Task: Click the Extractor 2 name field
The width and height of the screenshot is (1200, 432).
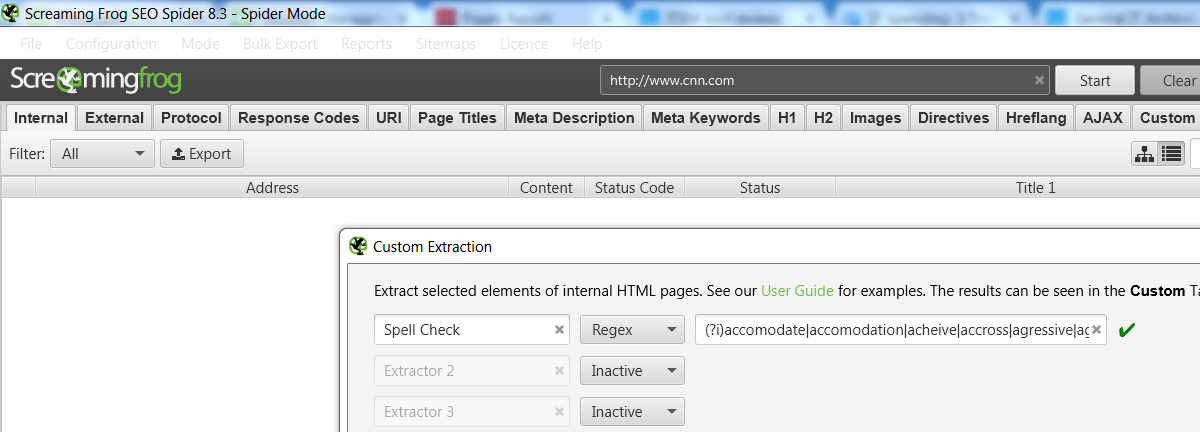Action: [x=472, y=370]
